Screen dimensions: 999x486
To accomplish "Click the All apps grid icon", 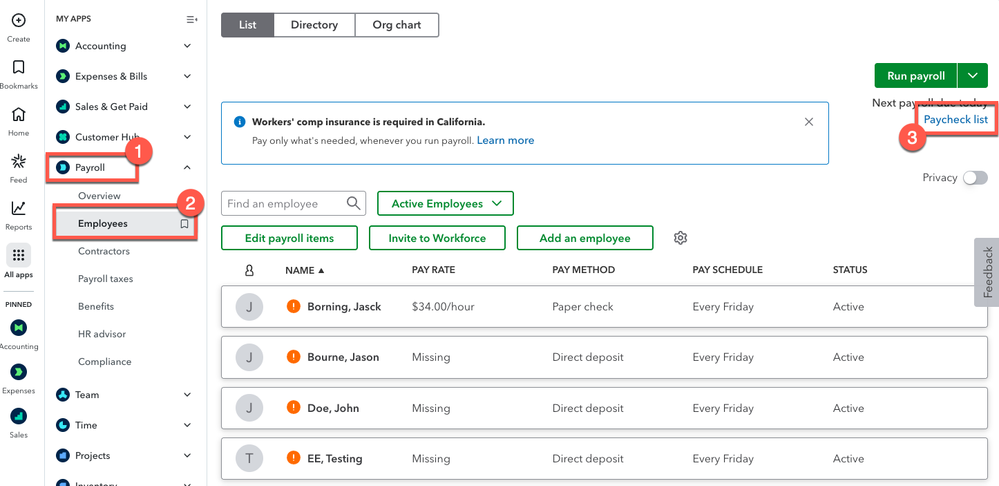I will coord(18,256).
